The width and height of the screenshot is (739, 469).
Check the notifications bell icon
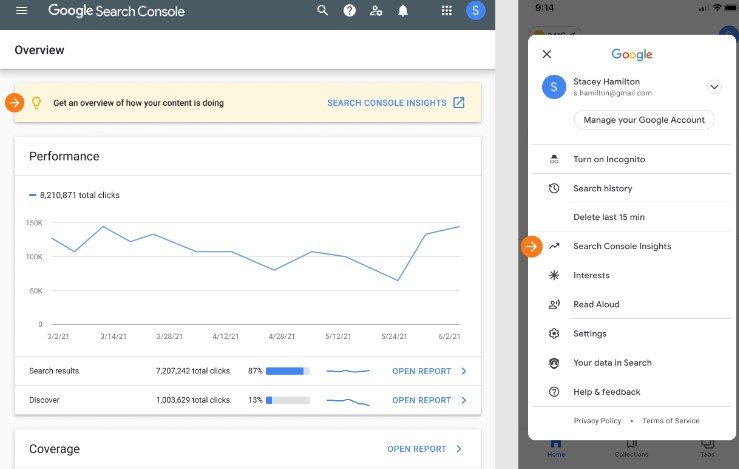point(403,11)
